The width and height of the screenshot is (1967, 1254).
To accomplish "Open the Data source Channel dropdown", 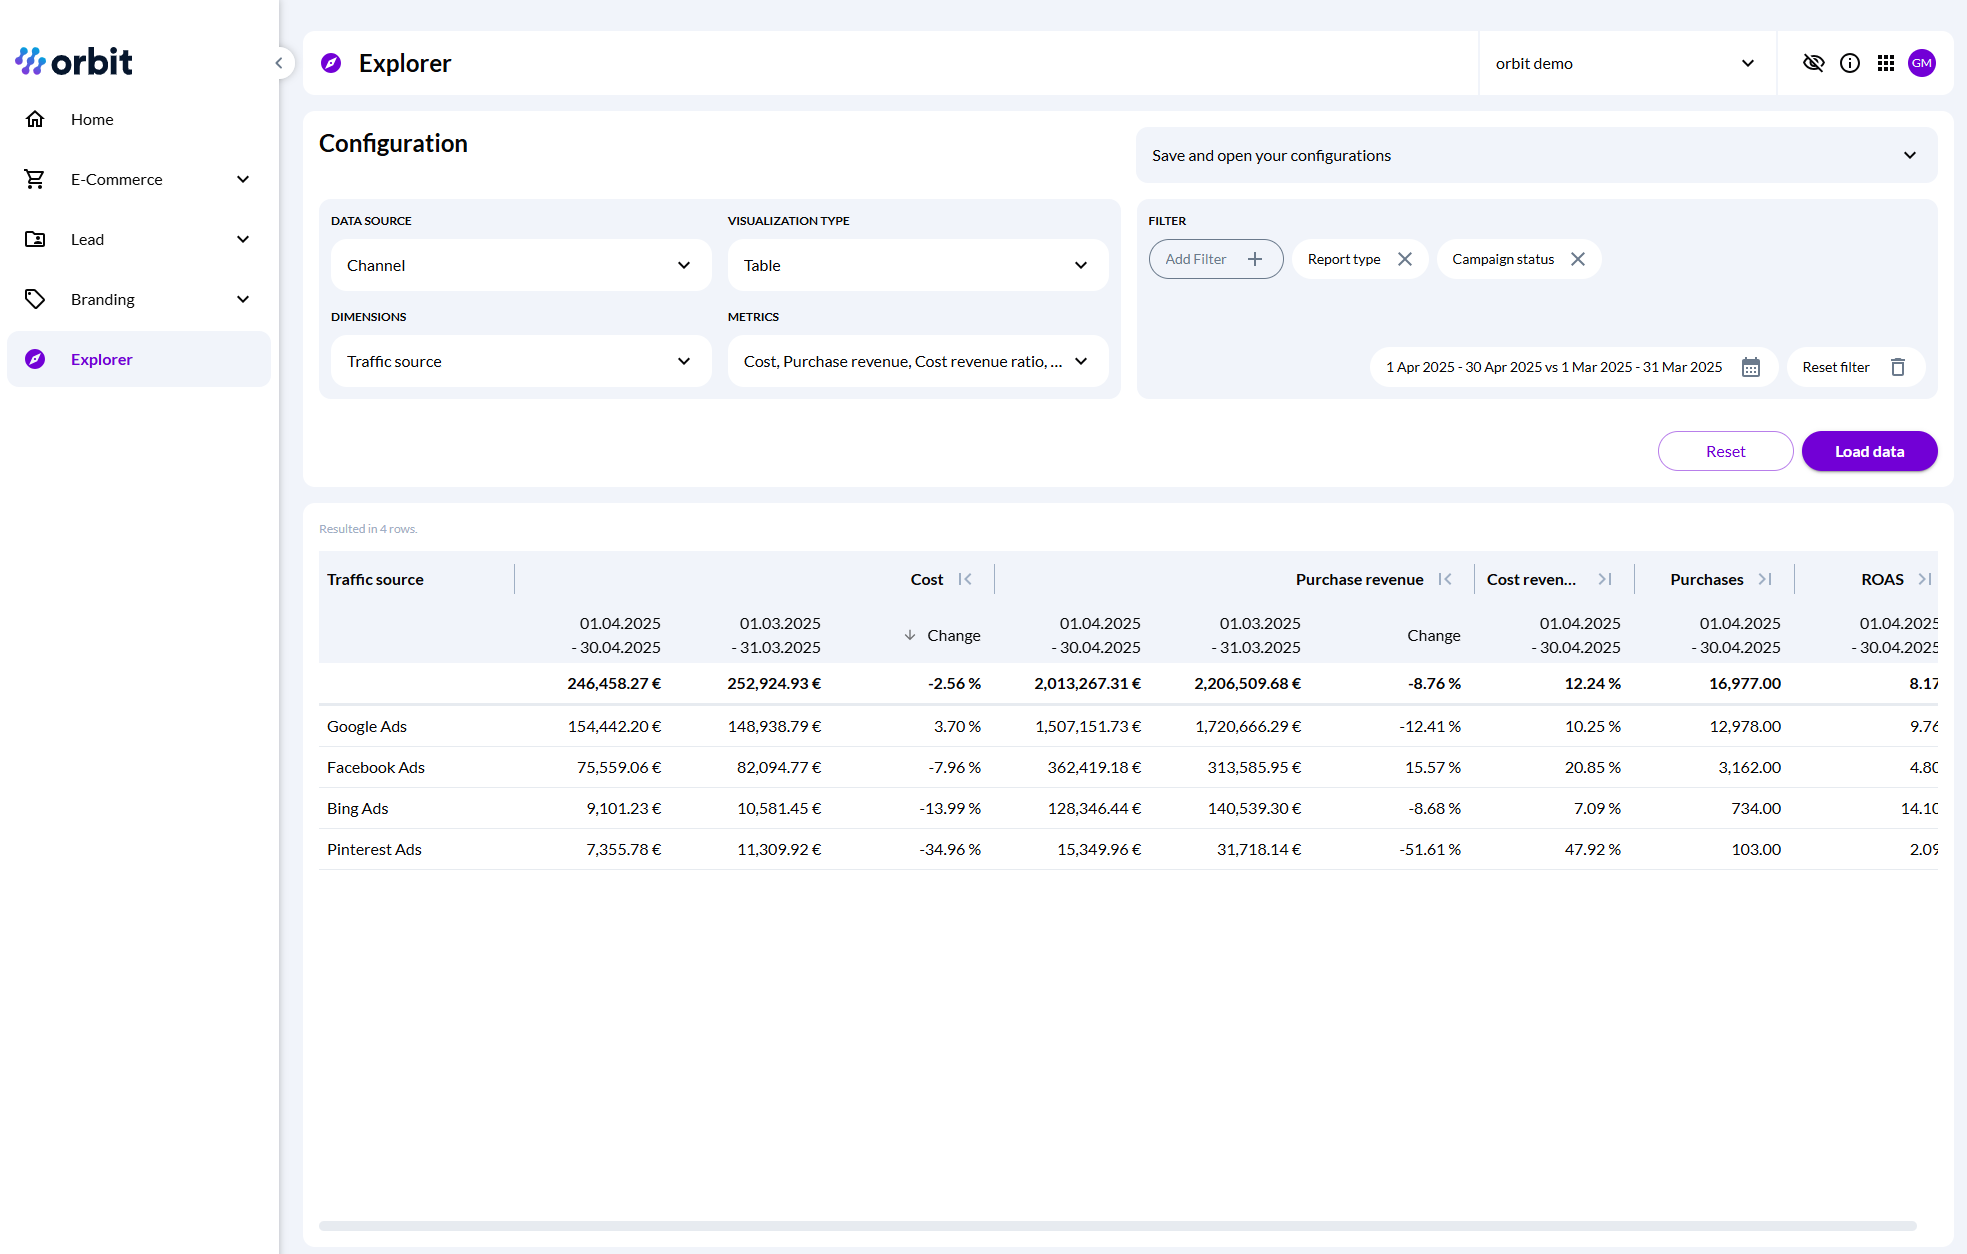I will [520, 265].
